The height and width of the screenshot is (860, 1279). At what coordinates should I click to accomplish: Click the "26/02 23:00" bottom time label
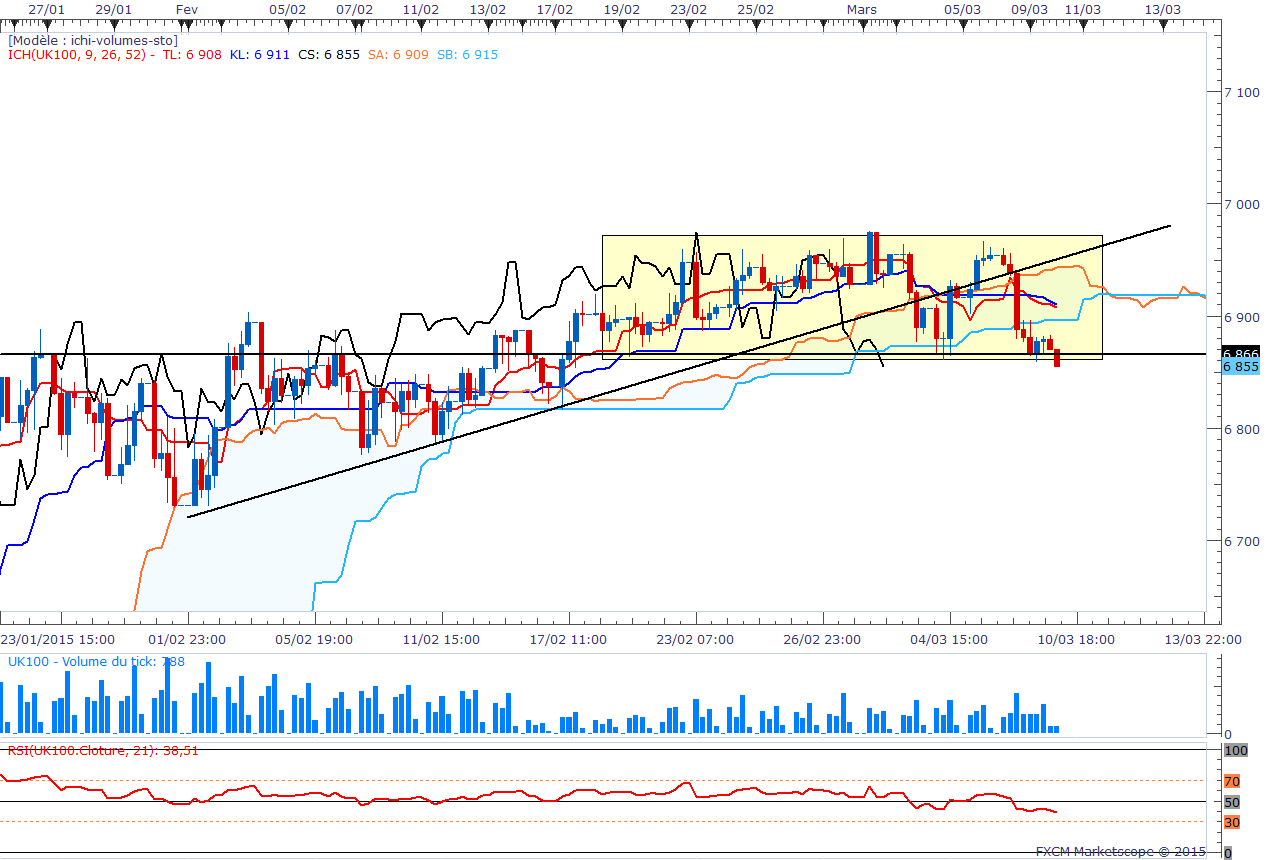tap(822, 639)
